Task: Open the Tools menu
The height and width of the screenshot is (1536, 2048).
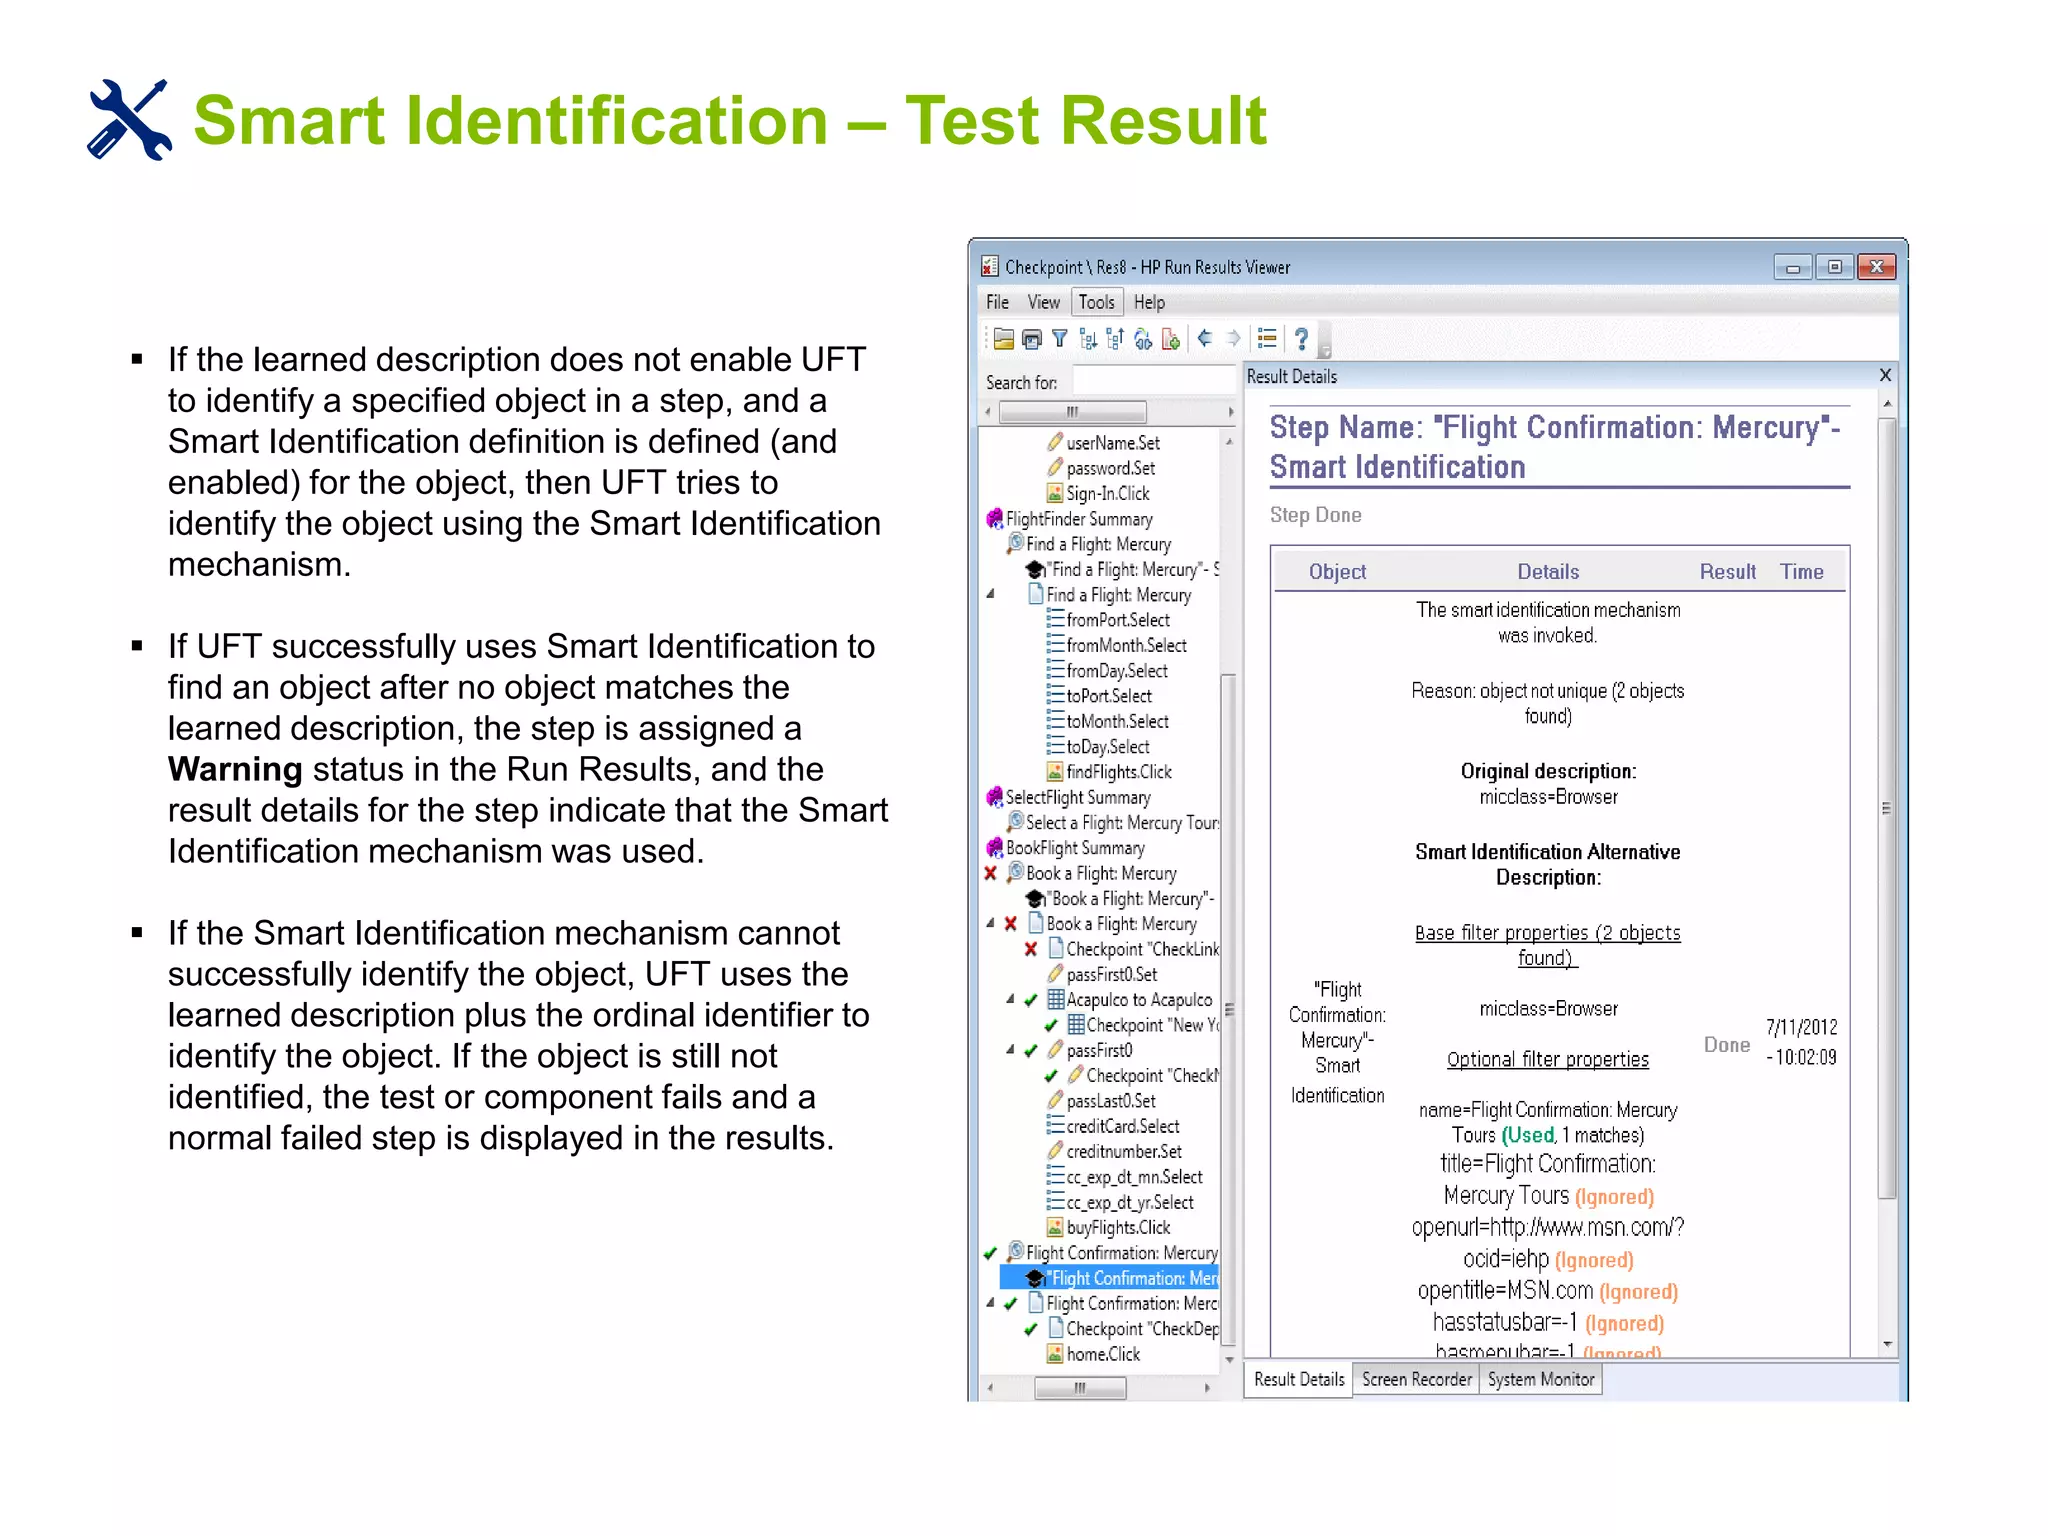Action: pyautogui.click(x=1096, y=302)
